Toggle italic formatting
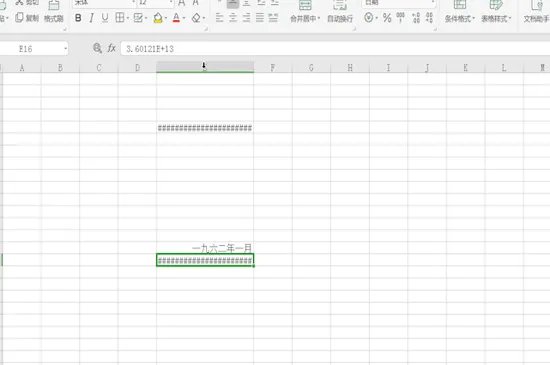This screenshot has width=550, height=365. tap(91, 18)
